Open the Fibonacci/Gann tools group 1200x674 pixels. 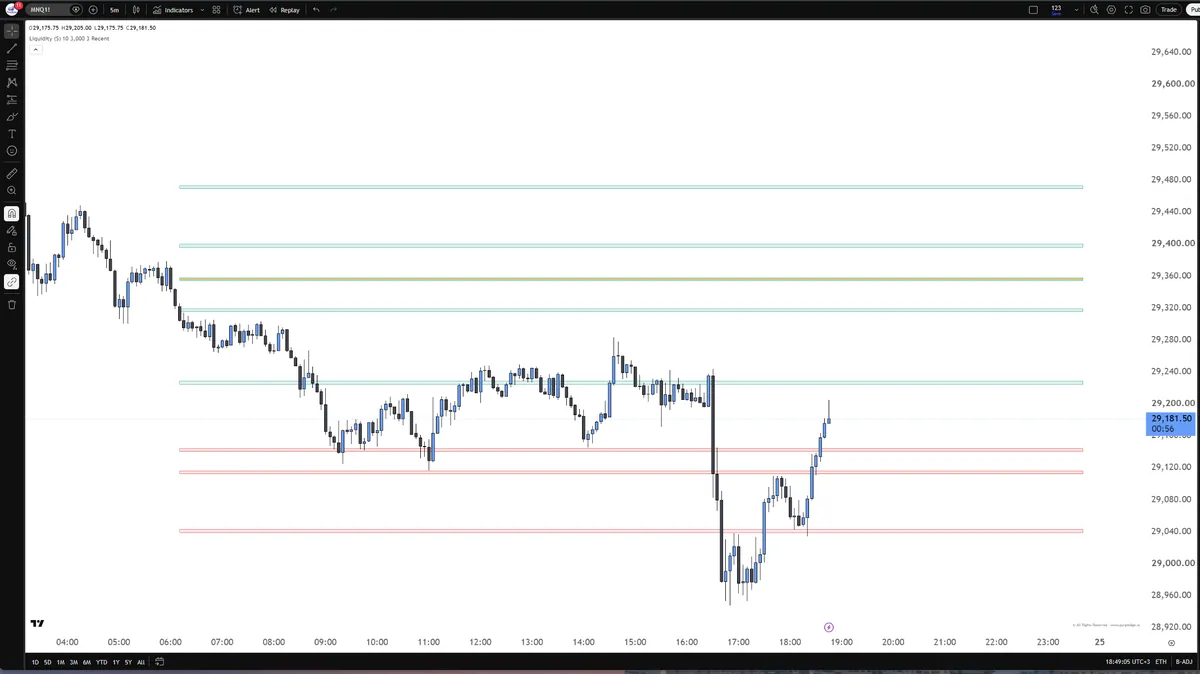tap(12, 65)
